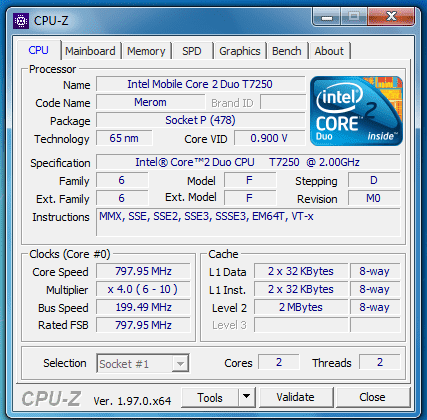Expand the Socket #1 selection combo box

[x=143, y=363]
